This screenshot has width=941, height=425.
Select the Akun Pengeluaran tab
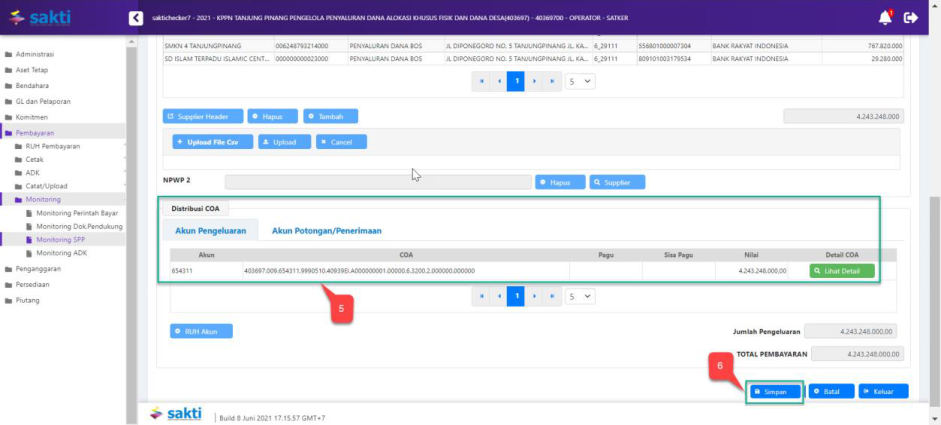210,230
